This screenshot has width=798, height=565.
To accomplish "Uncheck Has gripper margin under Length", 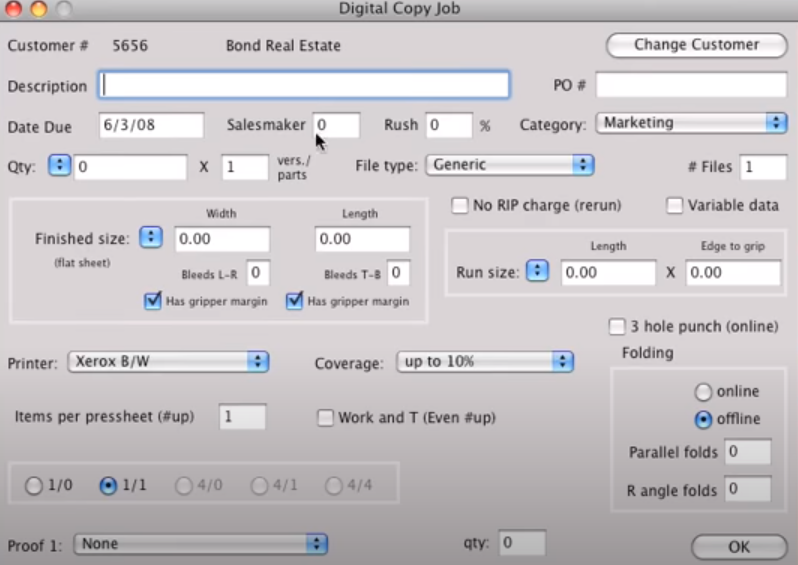I will click(x=294, y=301).
